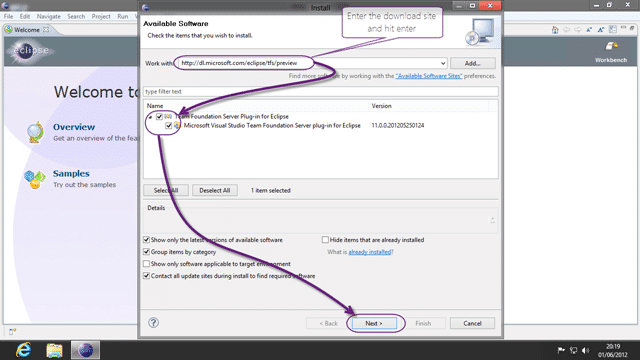Click the '1 item selected' text

271,190
